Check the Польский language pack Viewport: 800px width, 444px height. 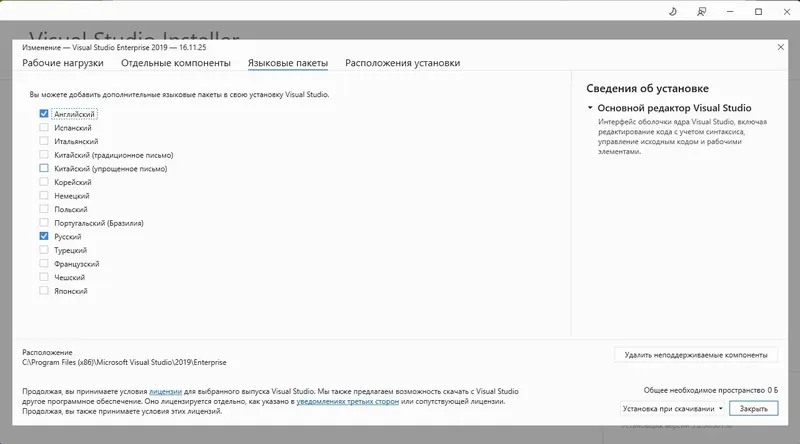44,209
